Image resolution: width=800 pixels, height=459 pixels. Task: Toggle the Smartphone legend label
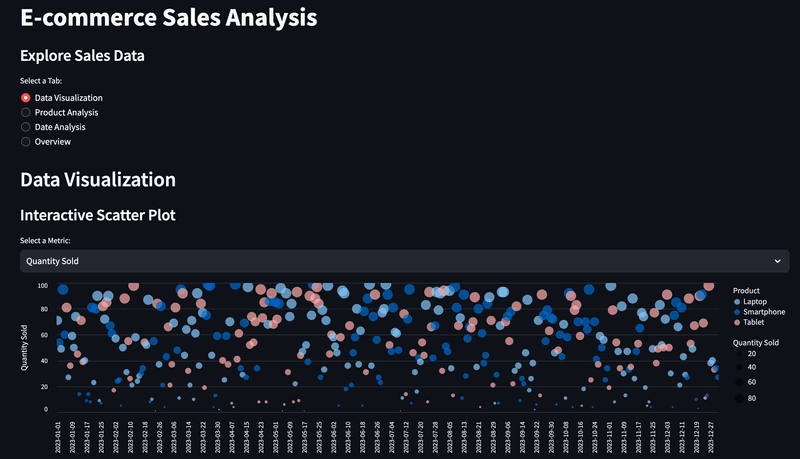click(x=764, y=312)
